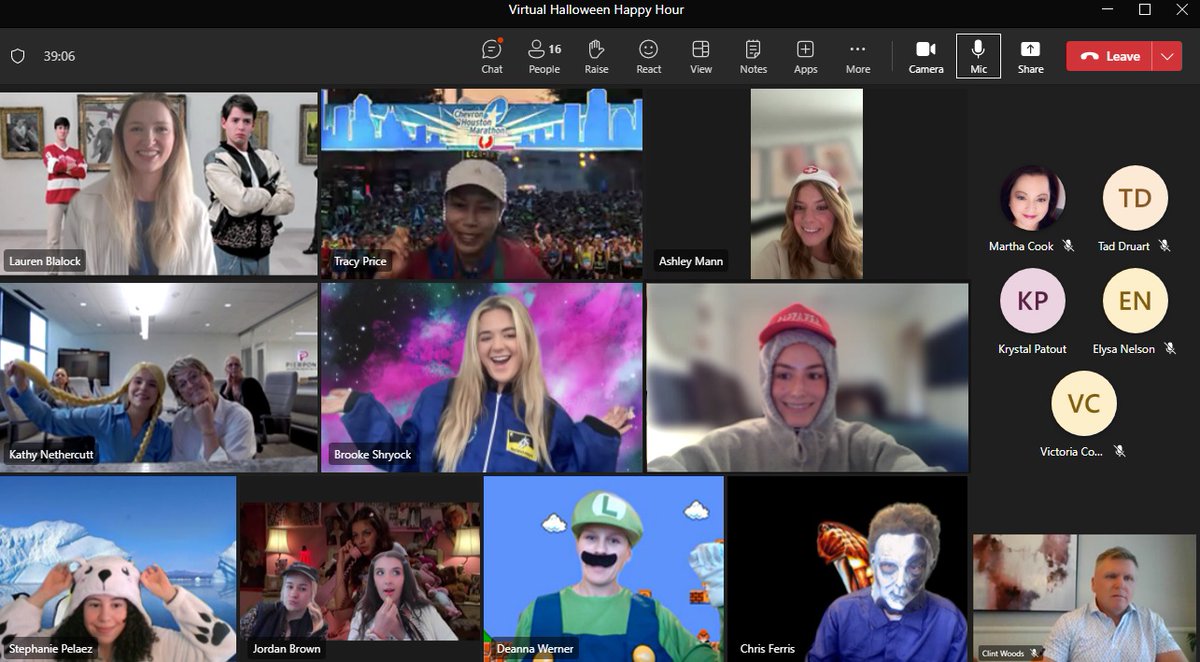
Task: Open the React emoji picker
Action: 648,56
